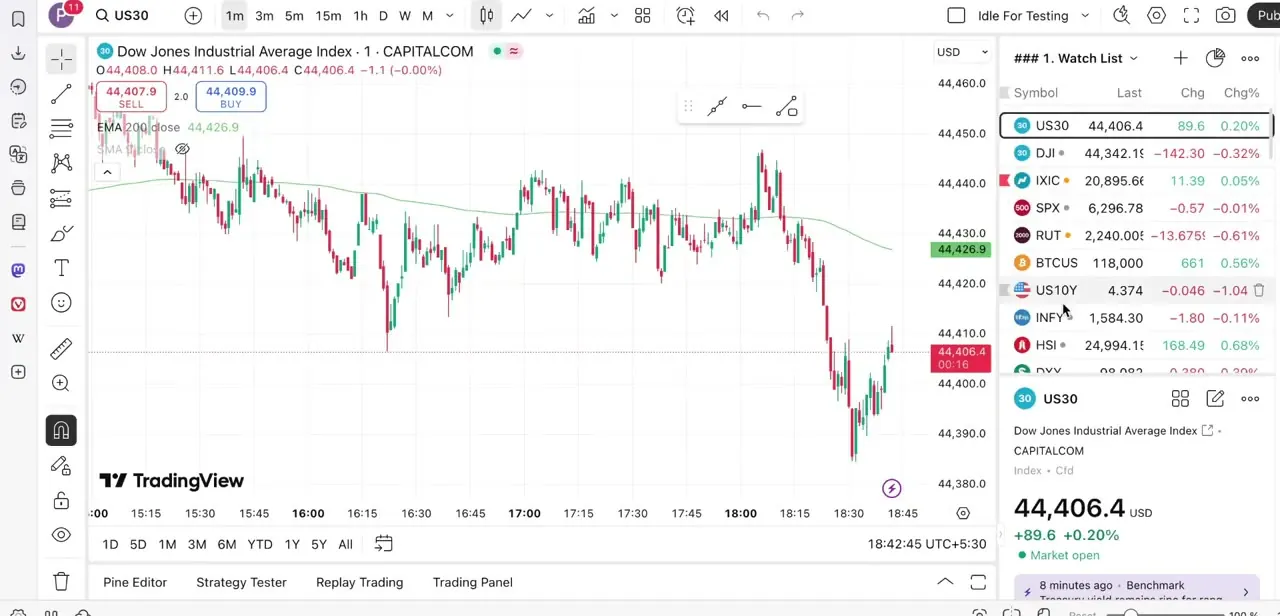Open the Wikipedia sidebar panel
The width and height of the screenshot is (1280, 616).
[18, 338]
